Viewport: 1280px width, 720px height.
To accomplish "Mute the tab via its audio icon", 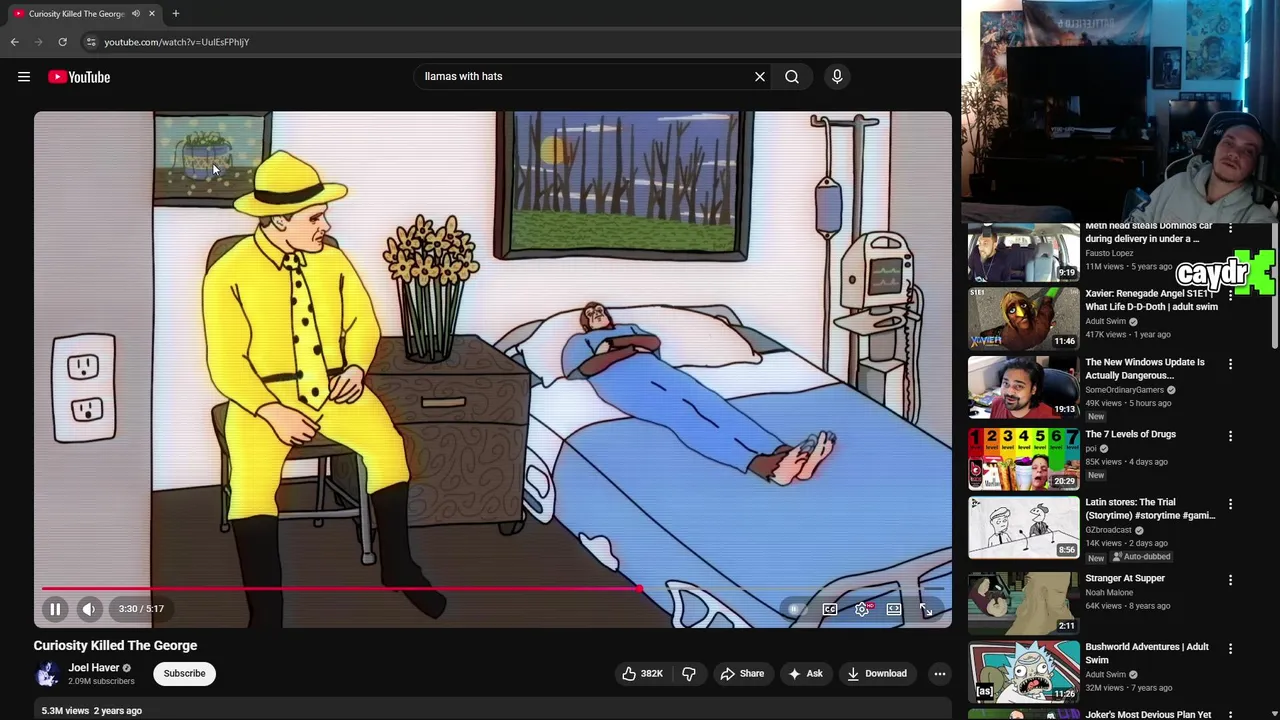I will tap(135, 14).
